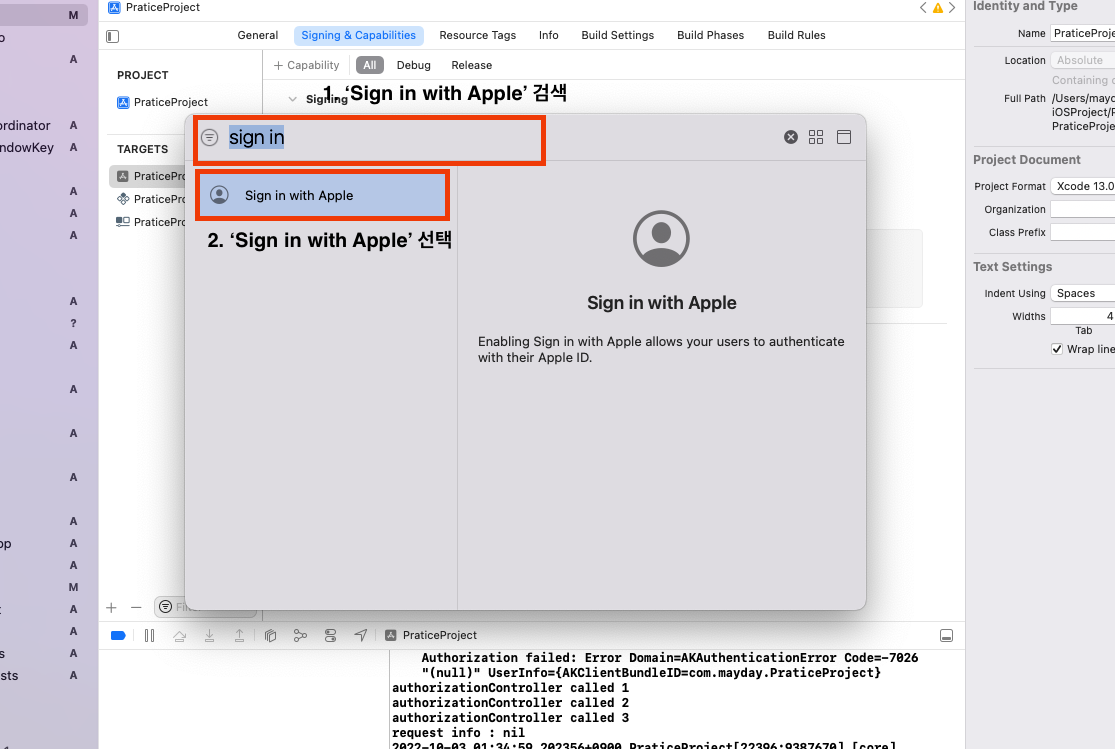Open the Project Format Xcode 13.0 dropdown

point(1083,186)
